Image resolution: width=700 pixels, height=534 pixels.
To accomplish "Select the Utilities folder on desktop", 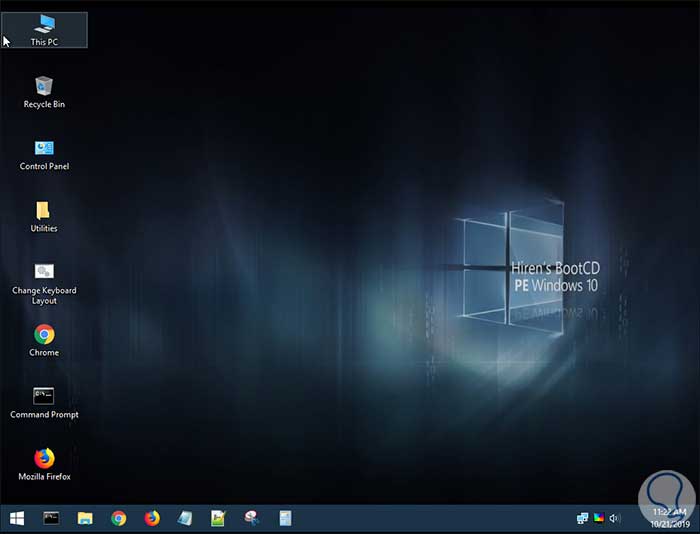I will [44, 217].
